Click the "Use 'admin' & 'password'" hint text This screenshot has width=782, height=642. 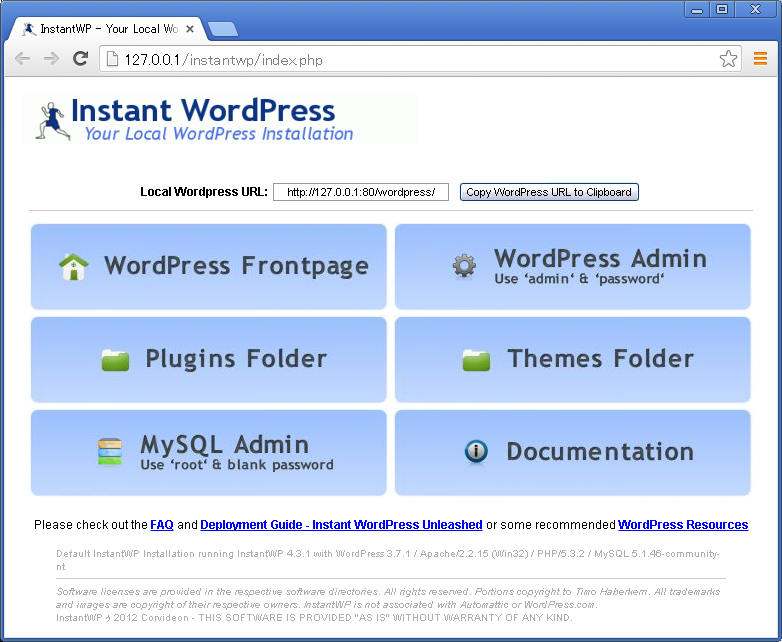tap(579, 279)
